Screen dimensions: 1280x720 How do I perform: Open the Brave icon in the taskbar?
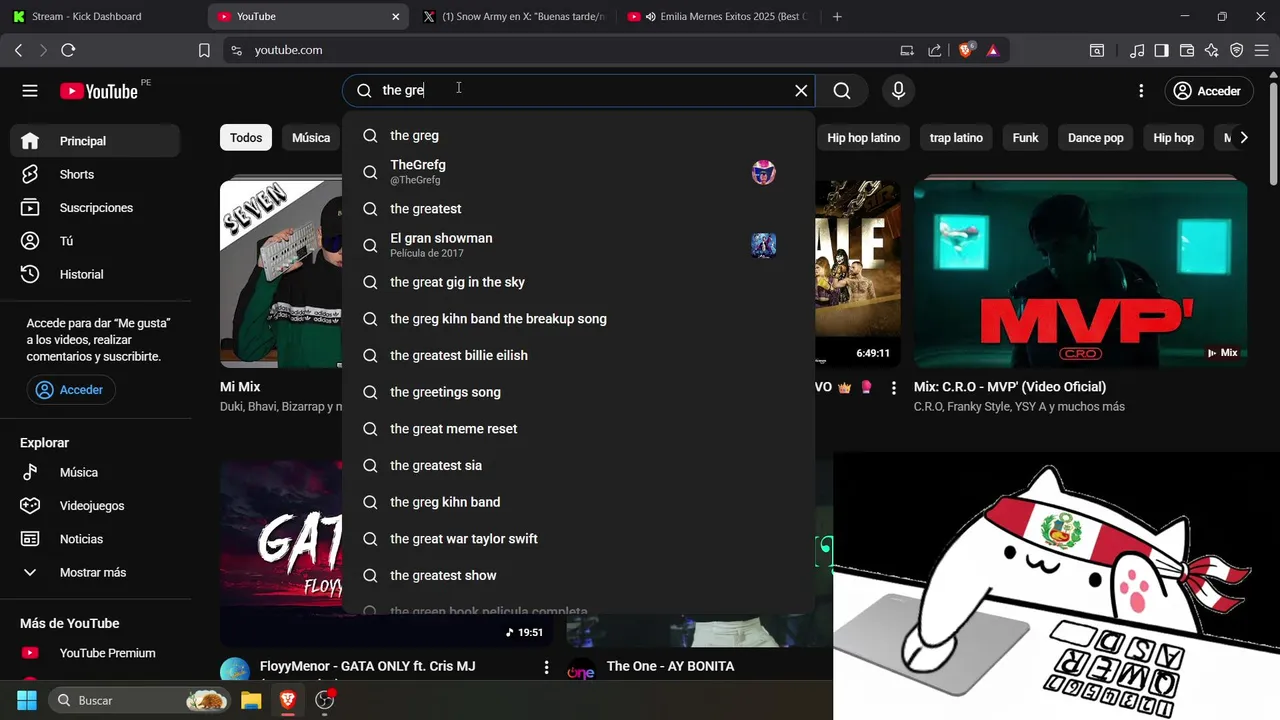[288, 700]
